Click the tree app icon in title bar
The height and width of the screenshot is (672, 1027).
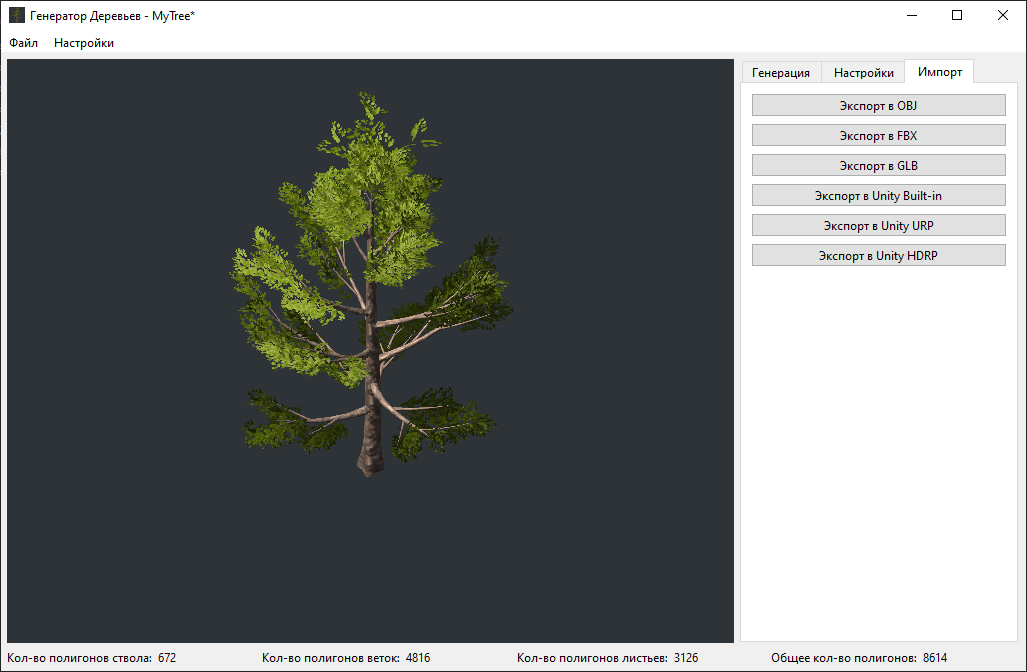[x=16, y=15]
